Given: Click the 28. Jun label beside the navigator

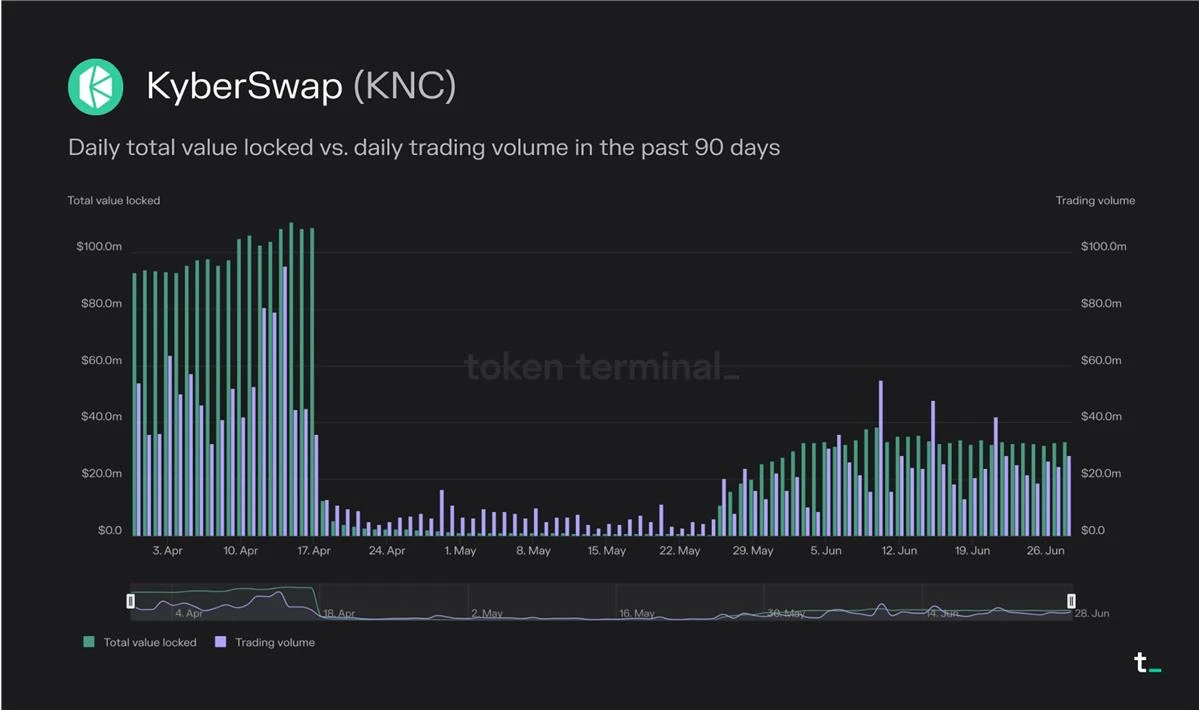Looking at the screenshot, I should coord(1092,613).
